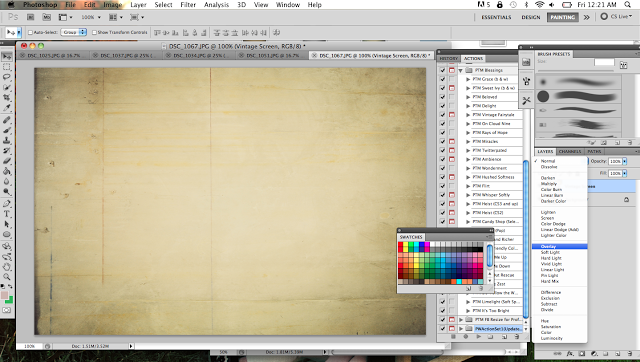640x362 pixels.
Task: Select the Move tool in toolbox
Action: click(x=7, y=57)
